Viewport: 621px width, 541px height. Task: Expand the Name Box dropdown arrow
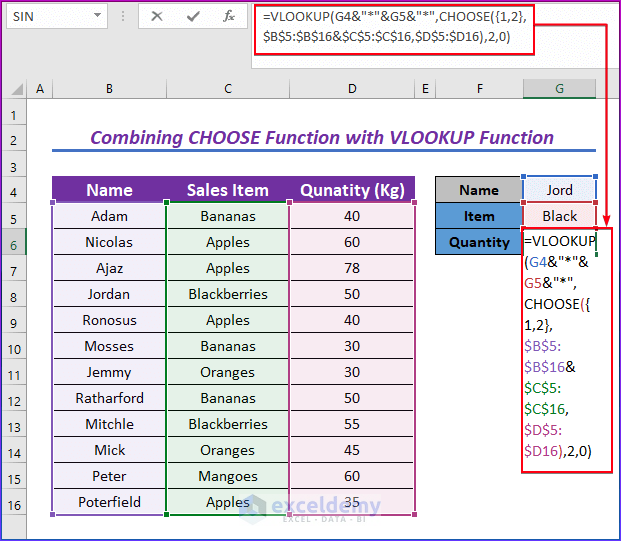coord(97,15)
